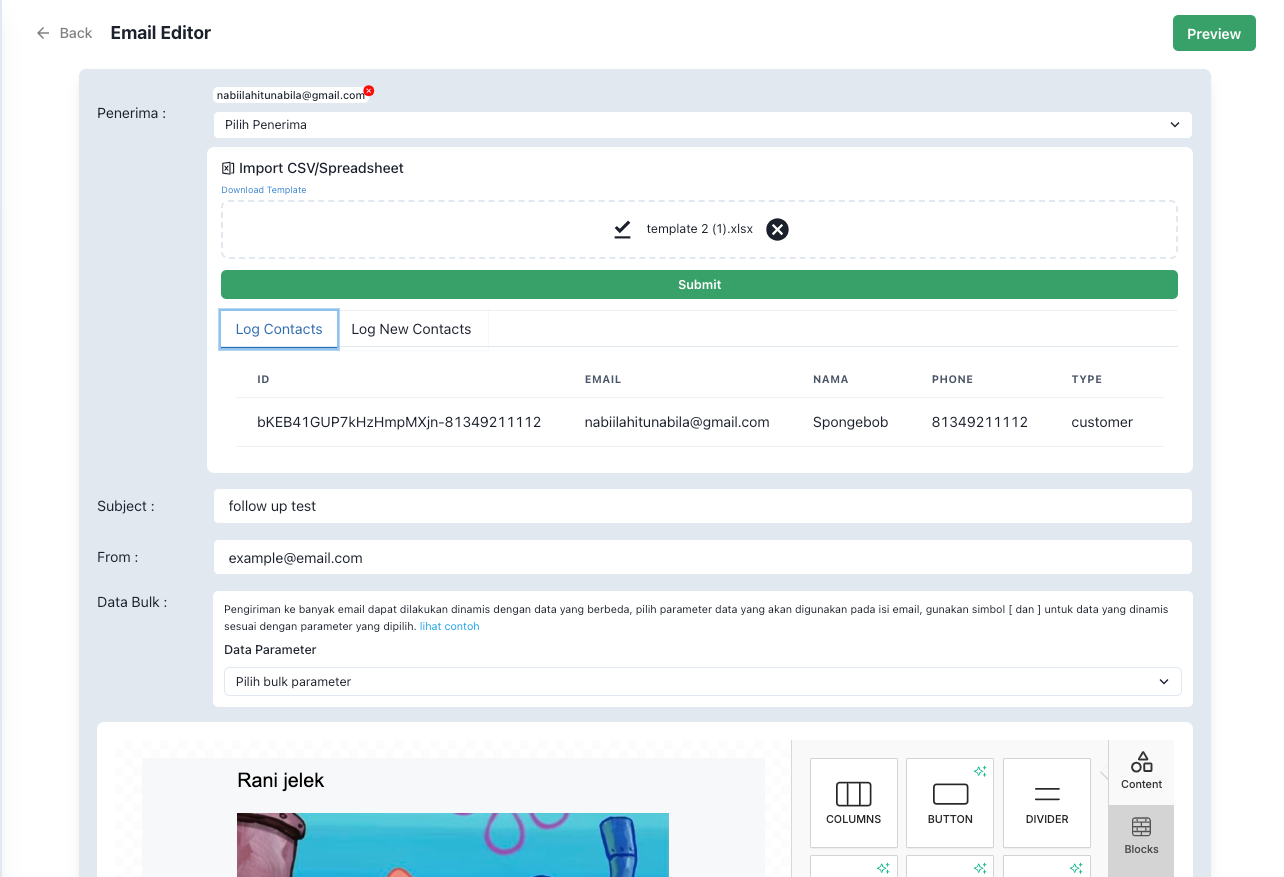This screenshot has height=877, width=1284.
Task: Select the Button content block
Action: click(949, 802)
